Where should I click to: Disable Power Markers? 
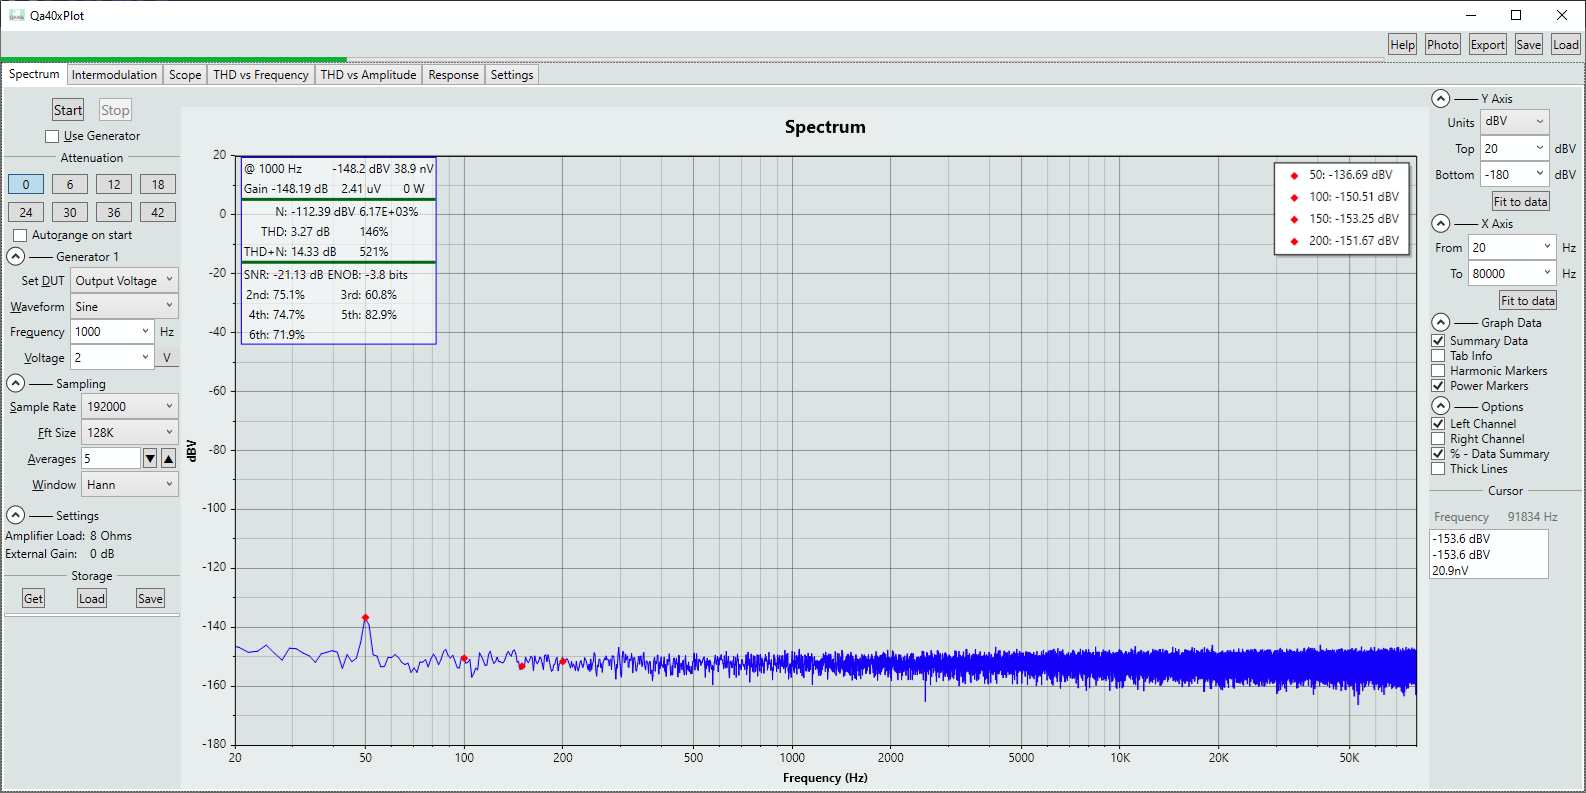(1438, 386)
